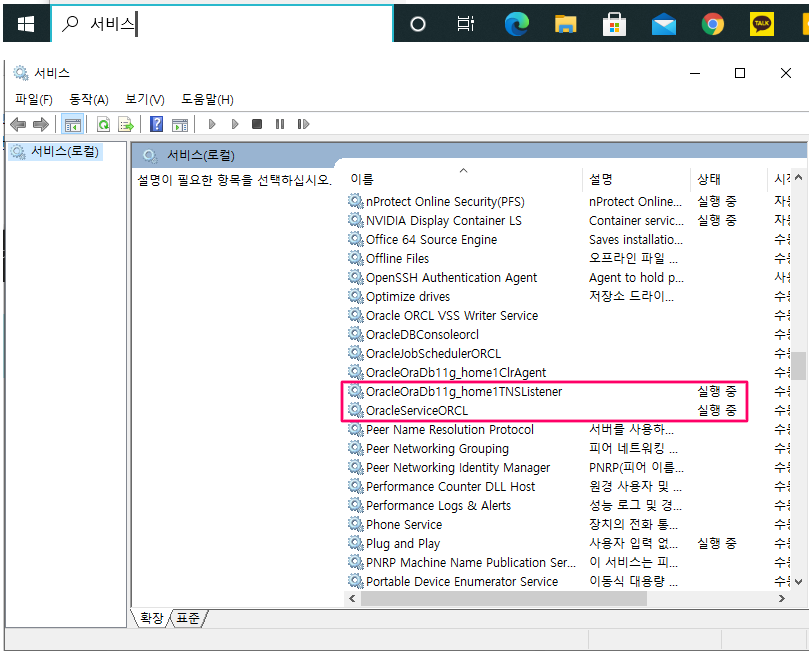Image resolution: width=809 pixels, height=653 pixels.
Task: Open the Windows Start menu
Action: pos(26,24)
